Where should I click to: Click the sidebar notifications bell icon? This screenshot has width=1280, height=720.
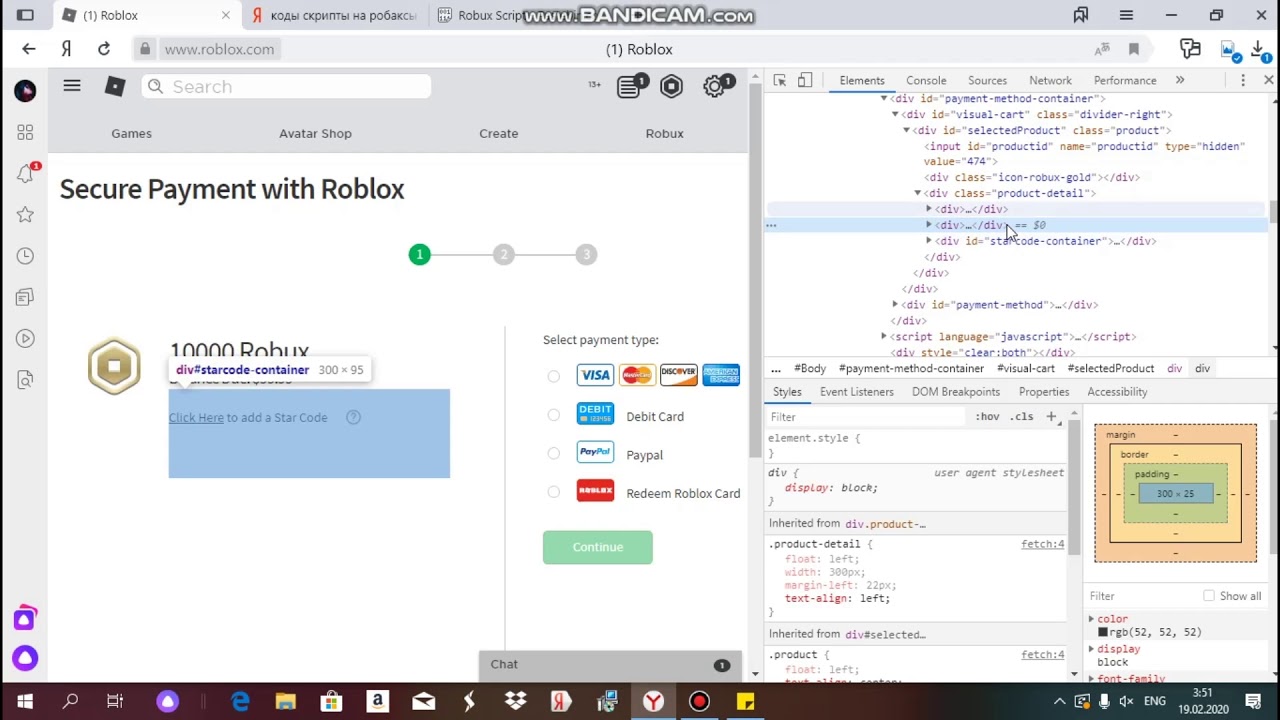(x=25, y=174)
